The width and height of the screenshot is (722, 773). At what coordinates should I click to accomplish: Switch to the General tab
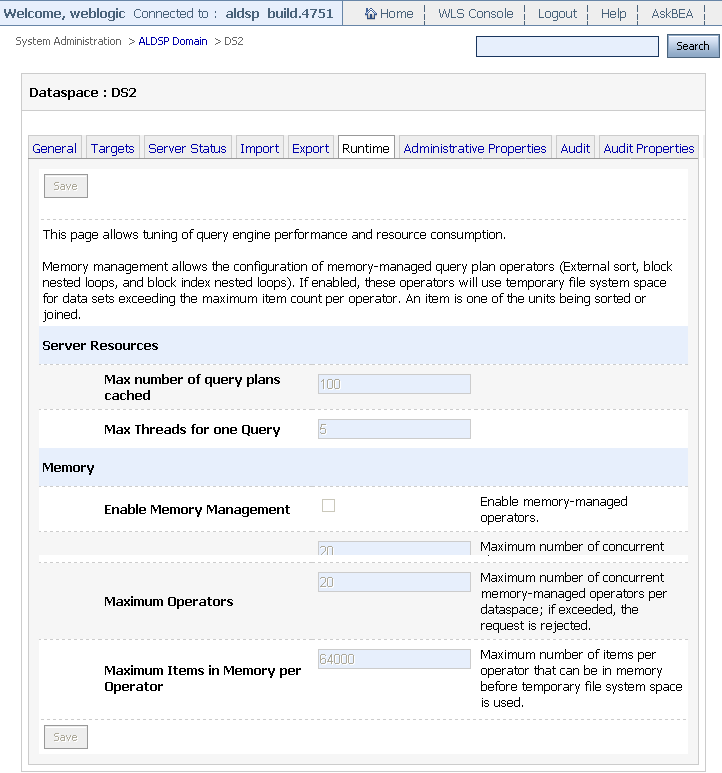[55, 148]
